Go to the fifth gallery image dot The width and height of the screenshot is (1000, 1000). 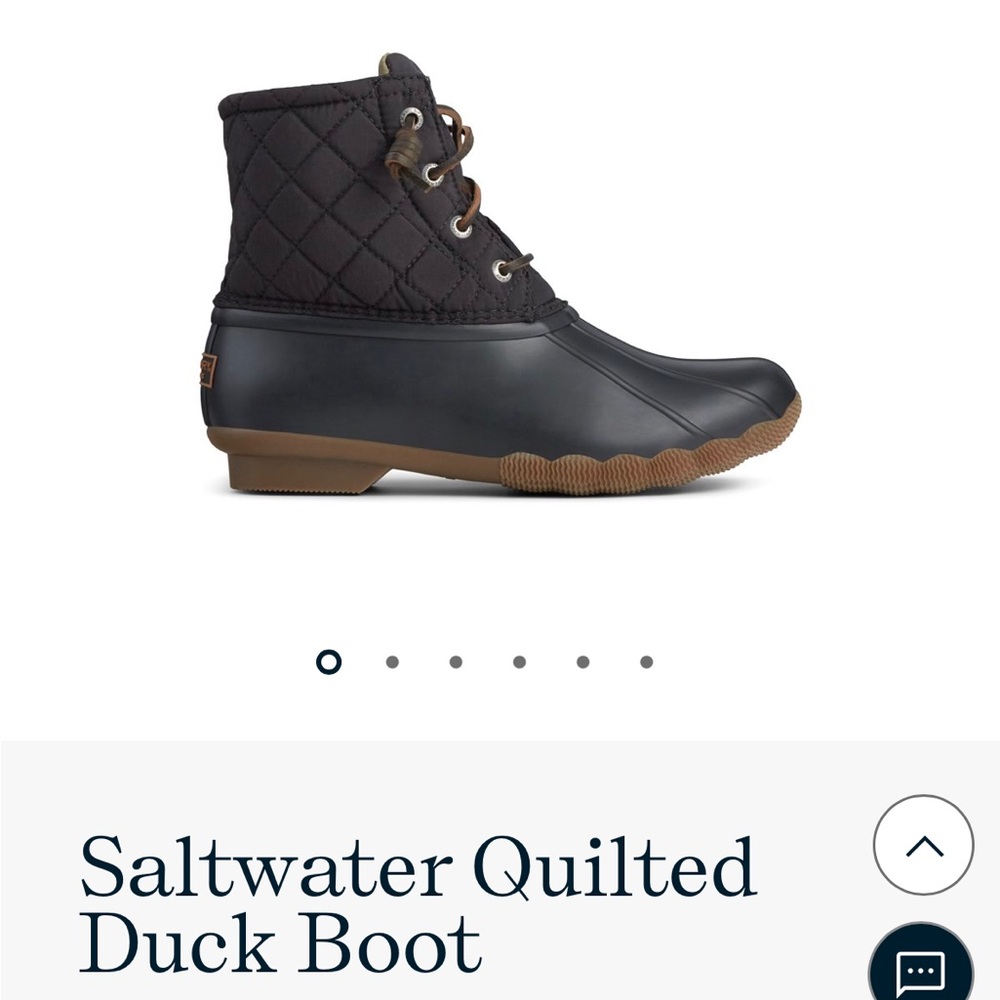point(582,662)
